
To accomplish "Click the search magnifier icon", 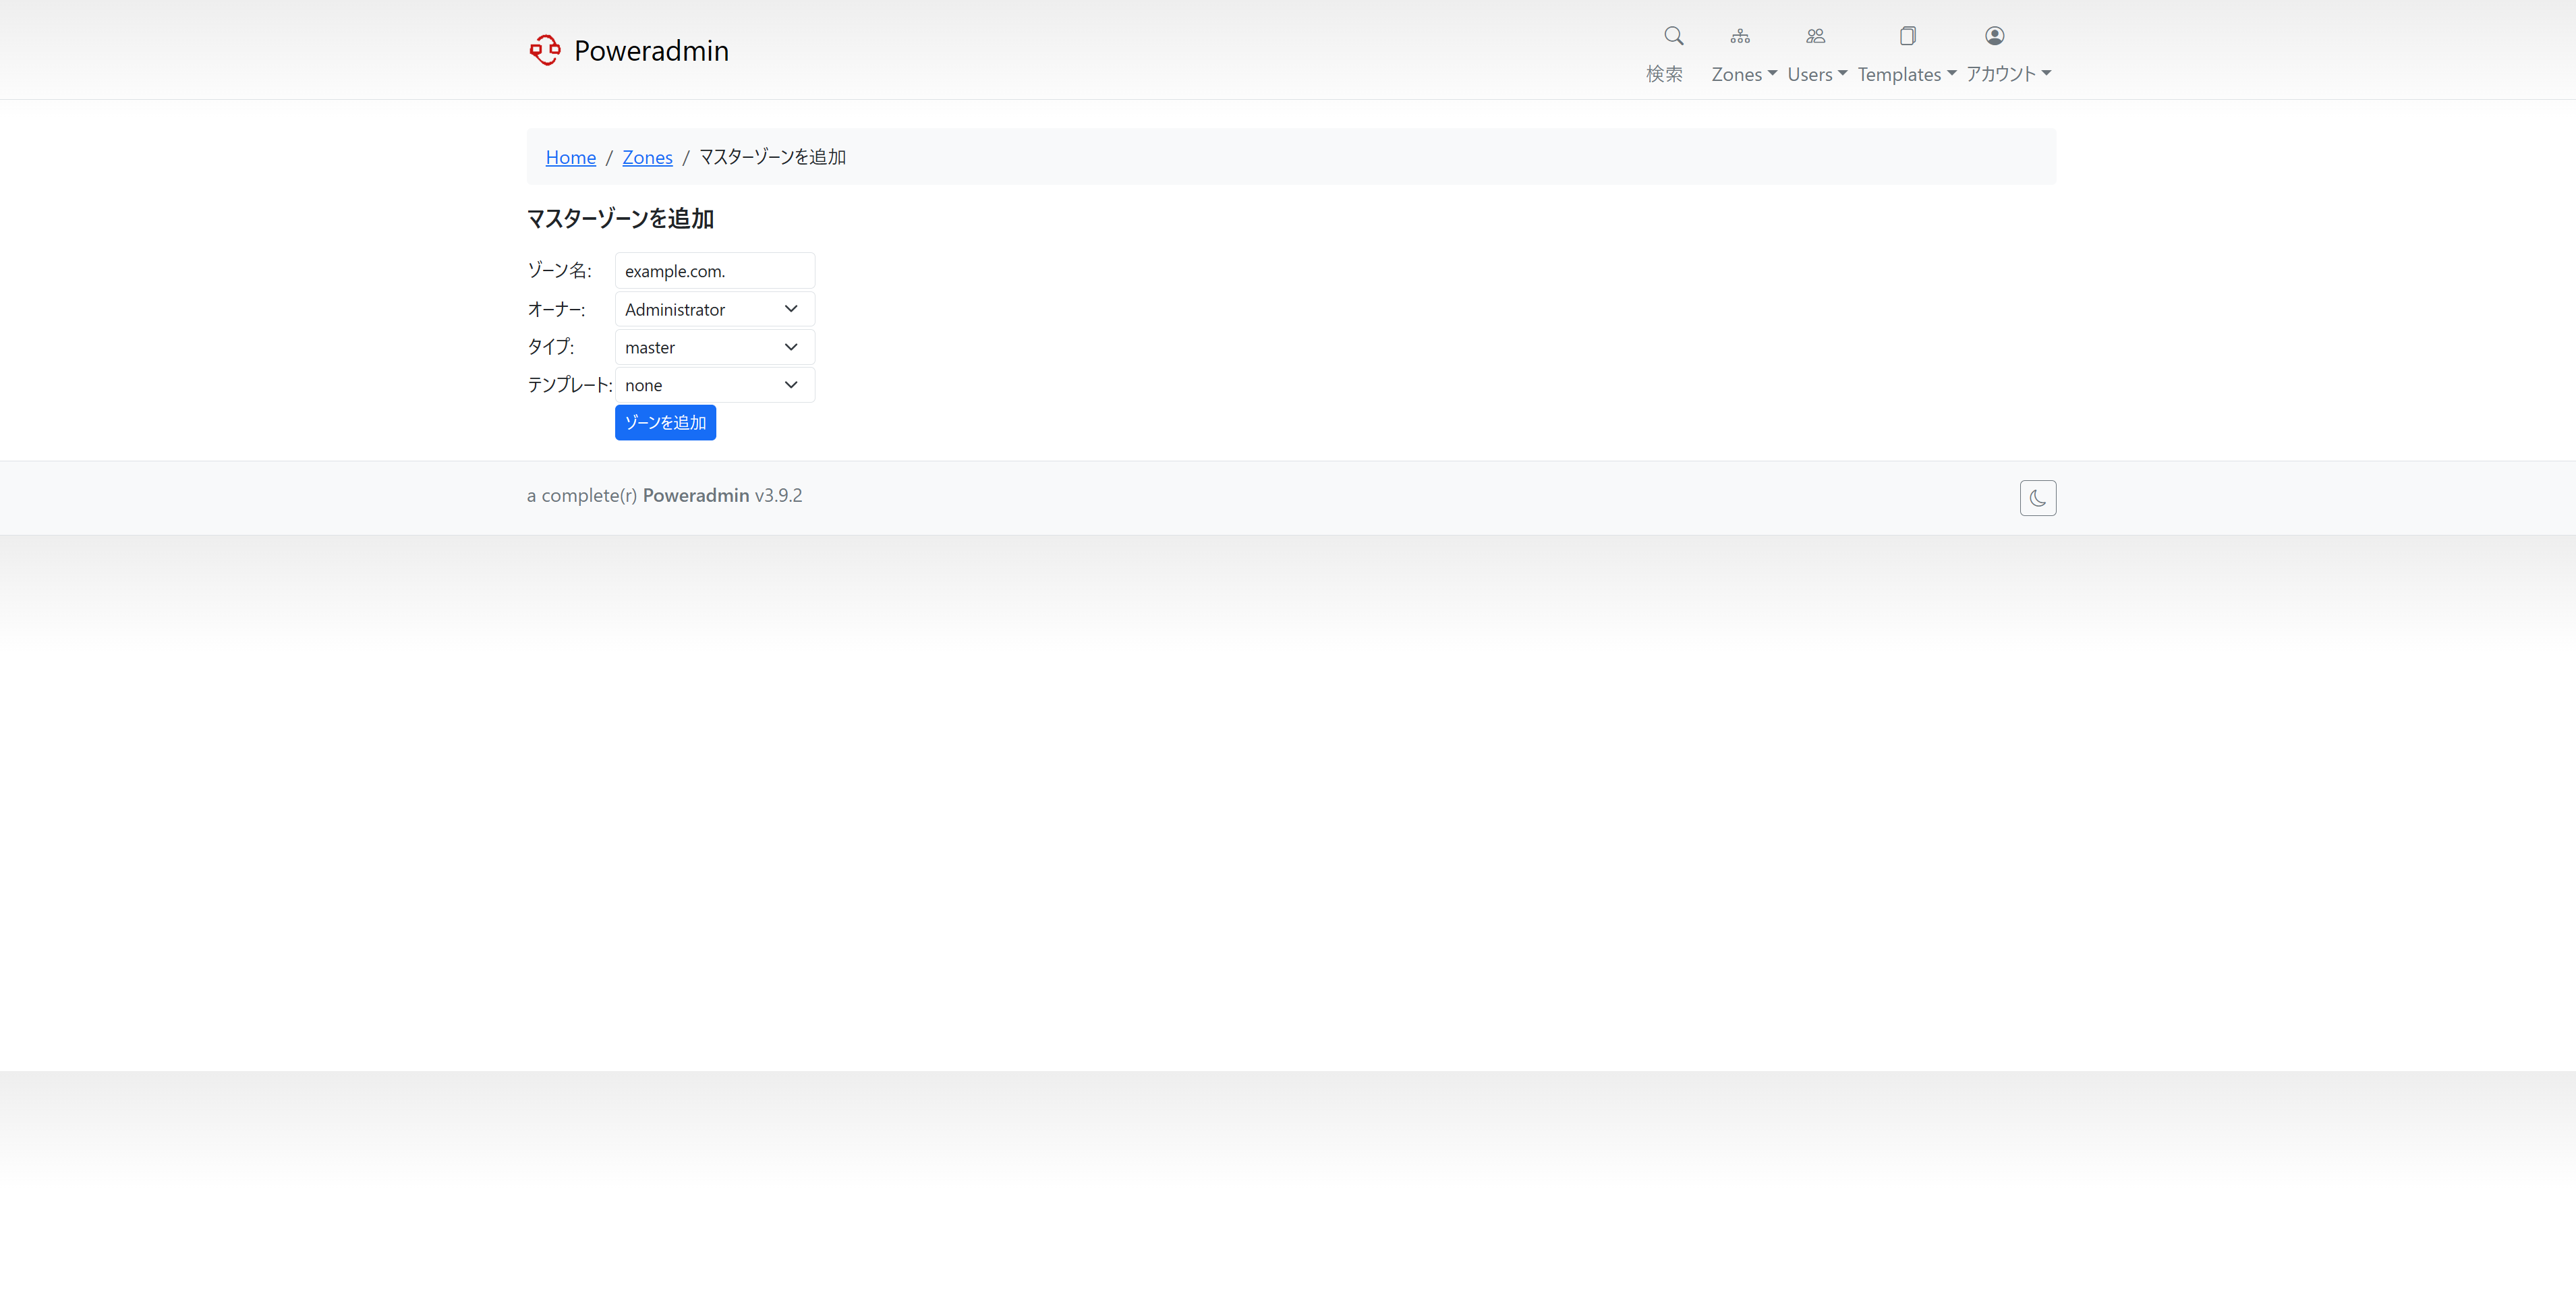I will pyautogui.click(x=1673, y=36).
